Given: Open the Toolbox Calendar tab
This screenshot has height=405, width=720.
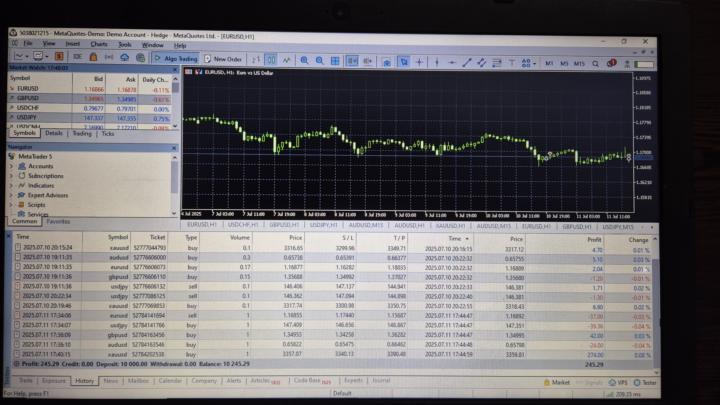Looking at the screenshot, I should click(x=170, y=381).
